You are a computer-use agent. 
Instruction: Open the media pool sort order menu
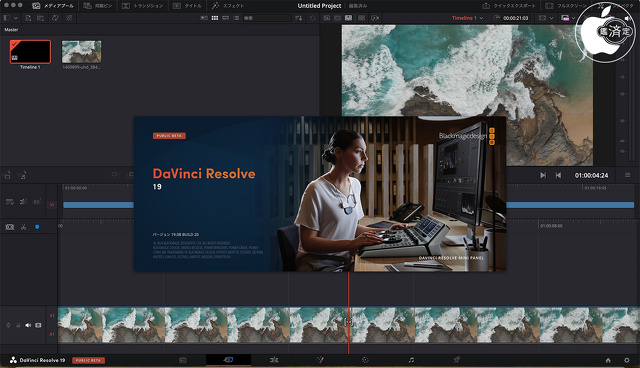(299, 18)
